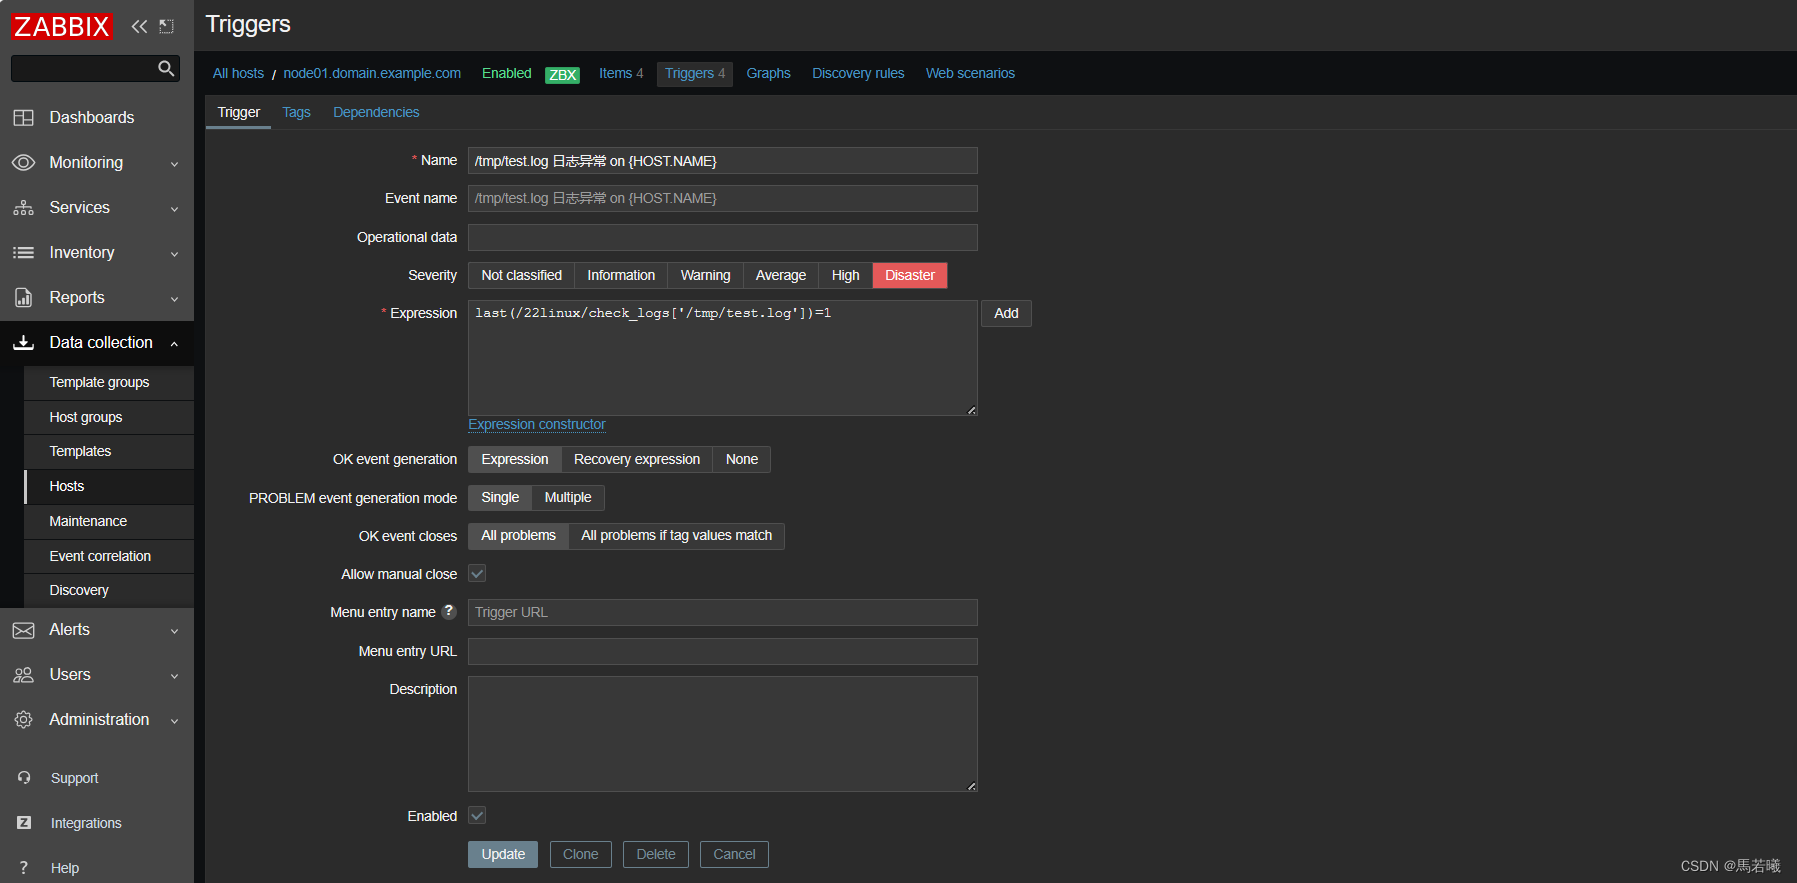Click the Users people icon
The height and width of the screenshot is (883, 1797).
coord(23,675)
